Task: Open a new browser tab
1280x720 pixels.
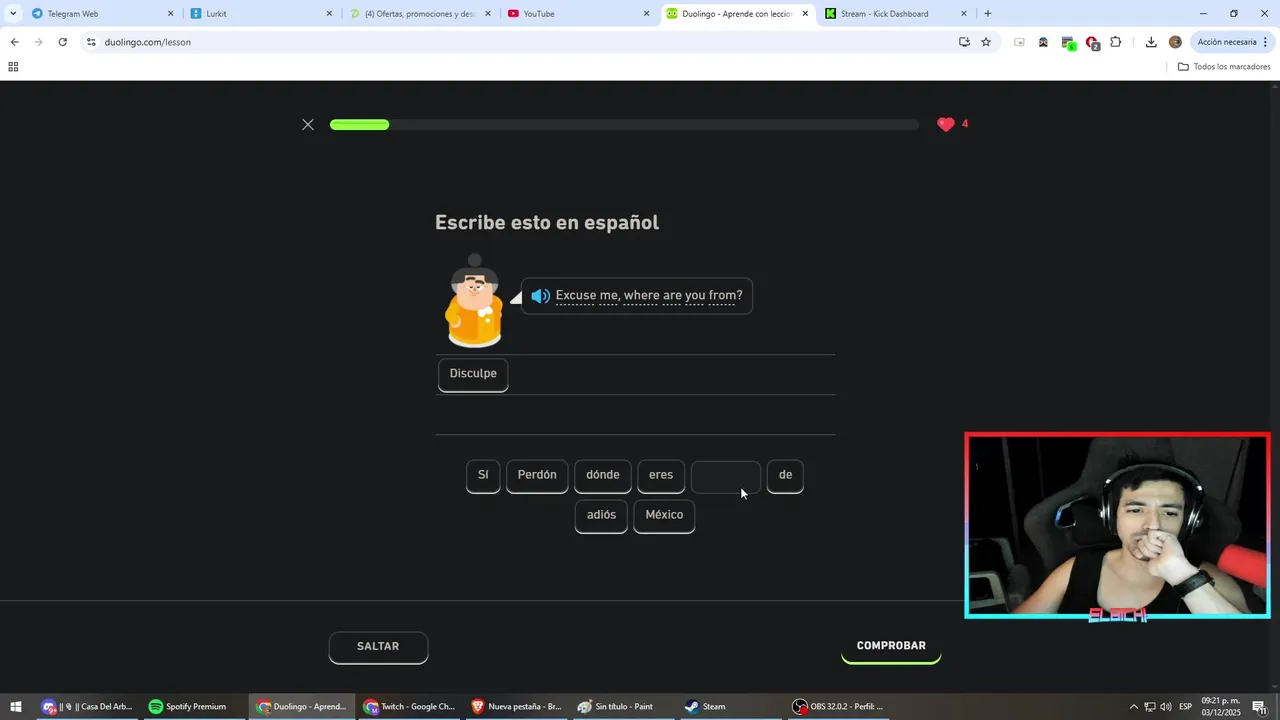Action: click(988, 14)
